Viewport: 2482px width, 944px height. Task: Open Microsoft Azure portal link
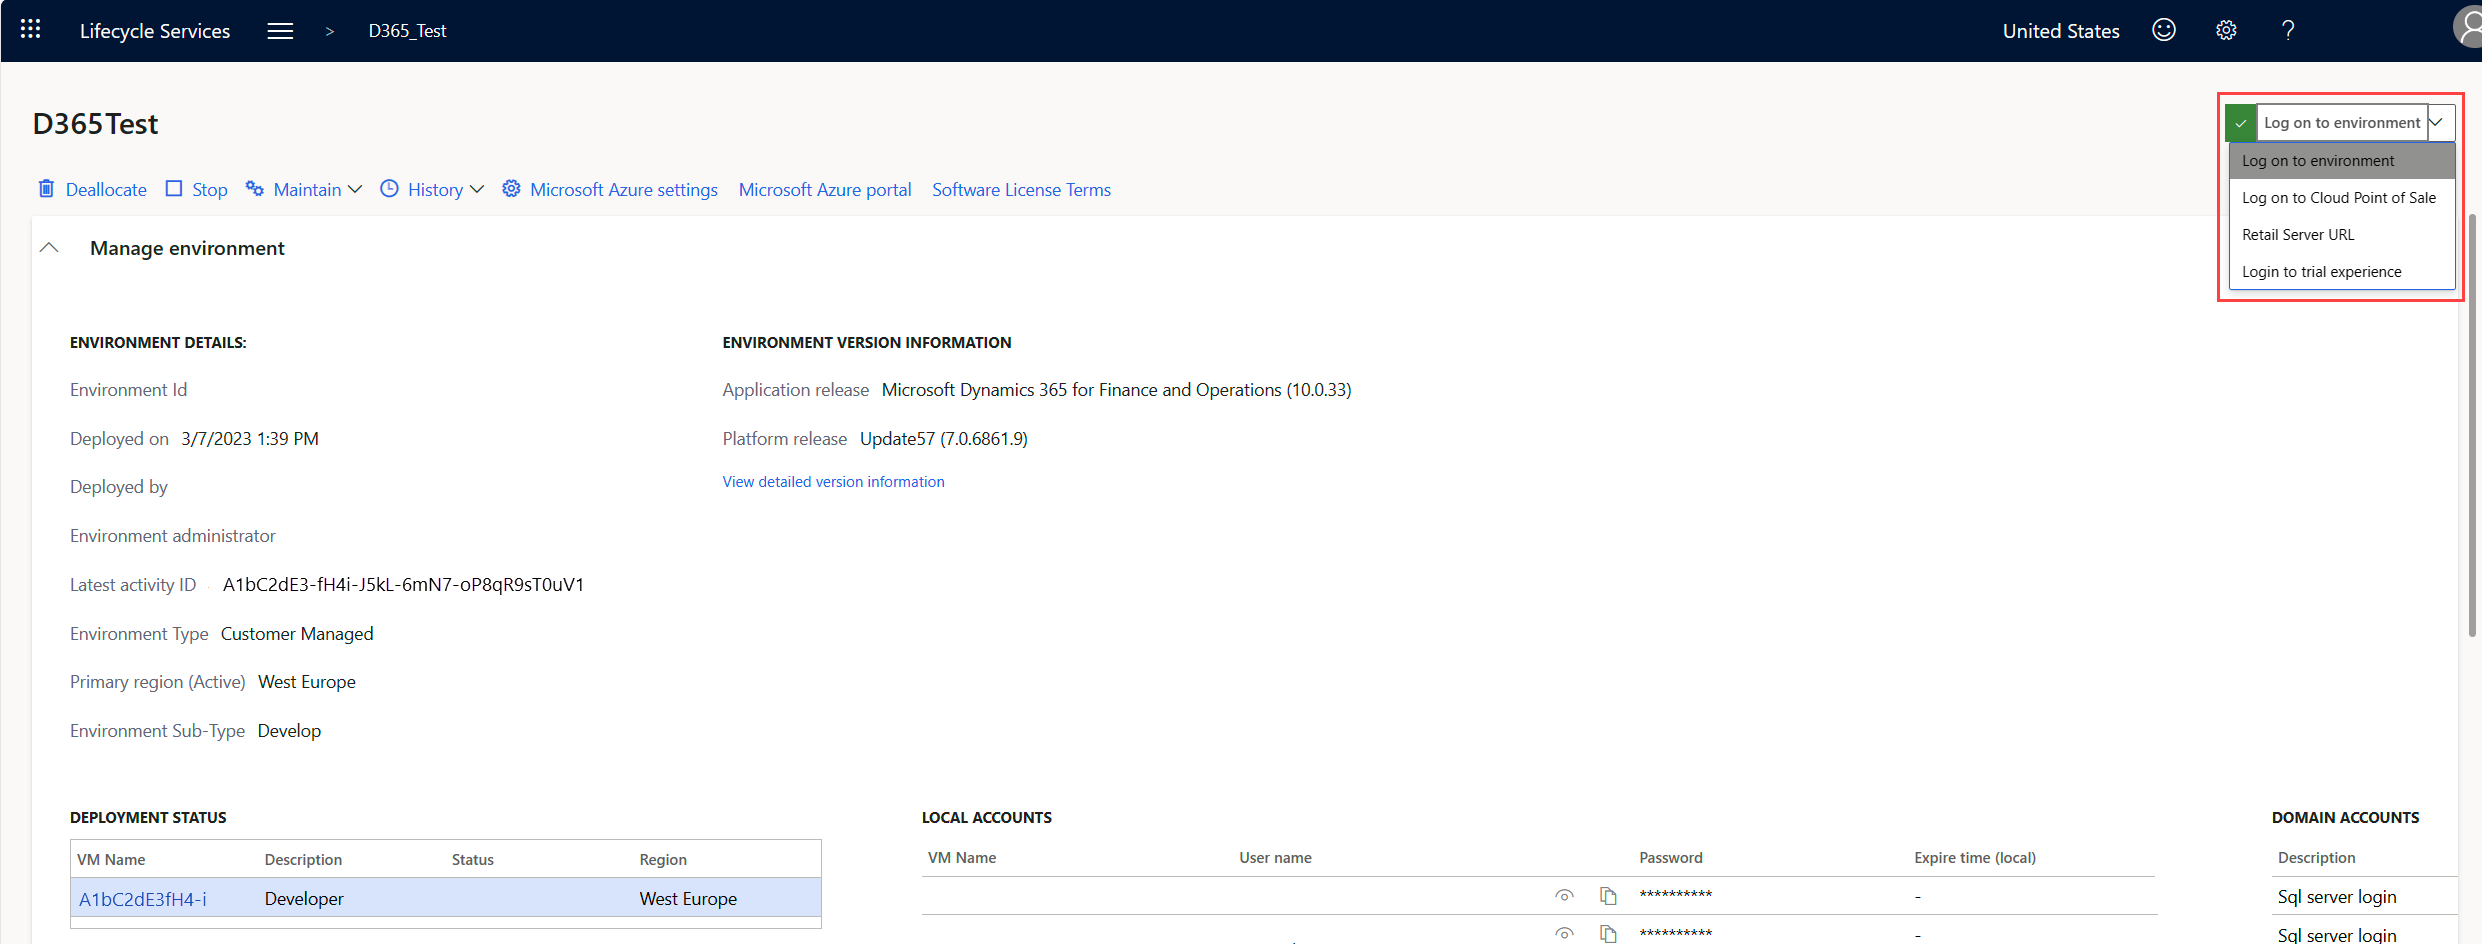(x=825, y=189)
